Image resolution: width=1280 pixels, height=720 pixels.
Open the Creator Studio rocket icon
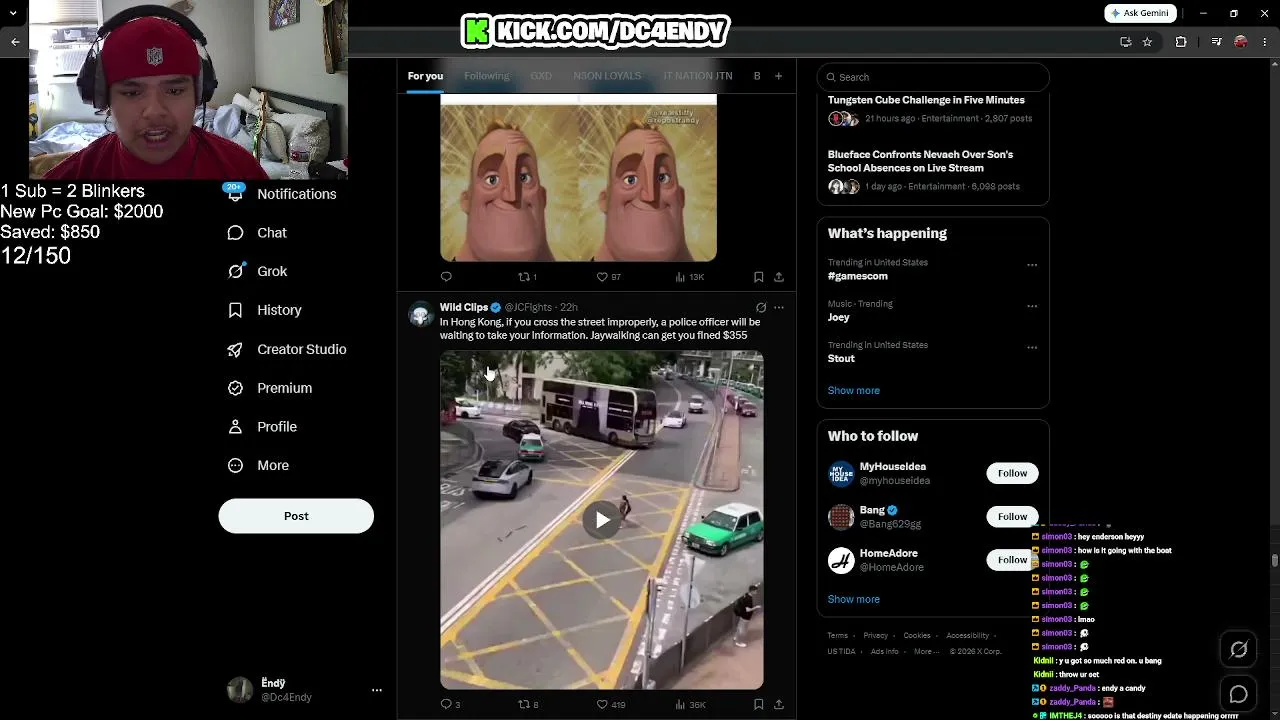pyautogui.click(x=235, y=349)
